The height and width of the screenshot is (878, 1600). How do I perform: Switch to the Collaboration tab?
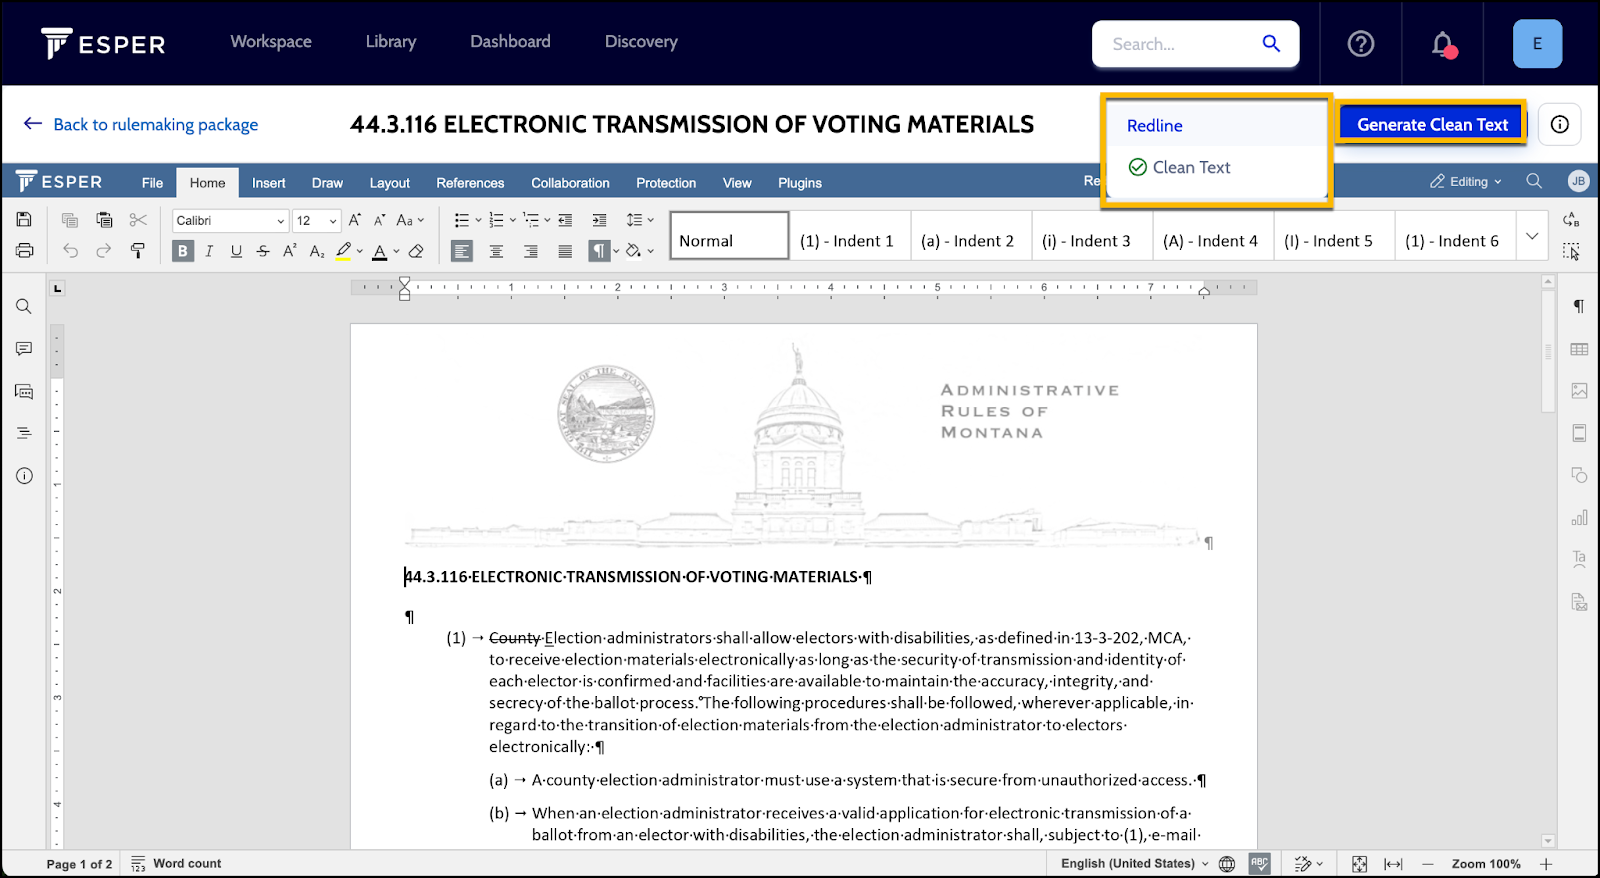point(570,183)
